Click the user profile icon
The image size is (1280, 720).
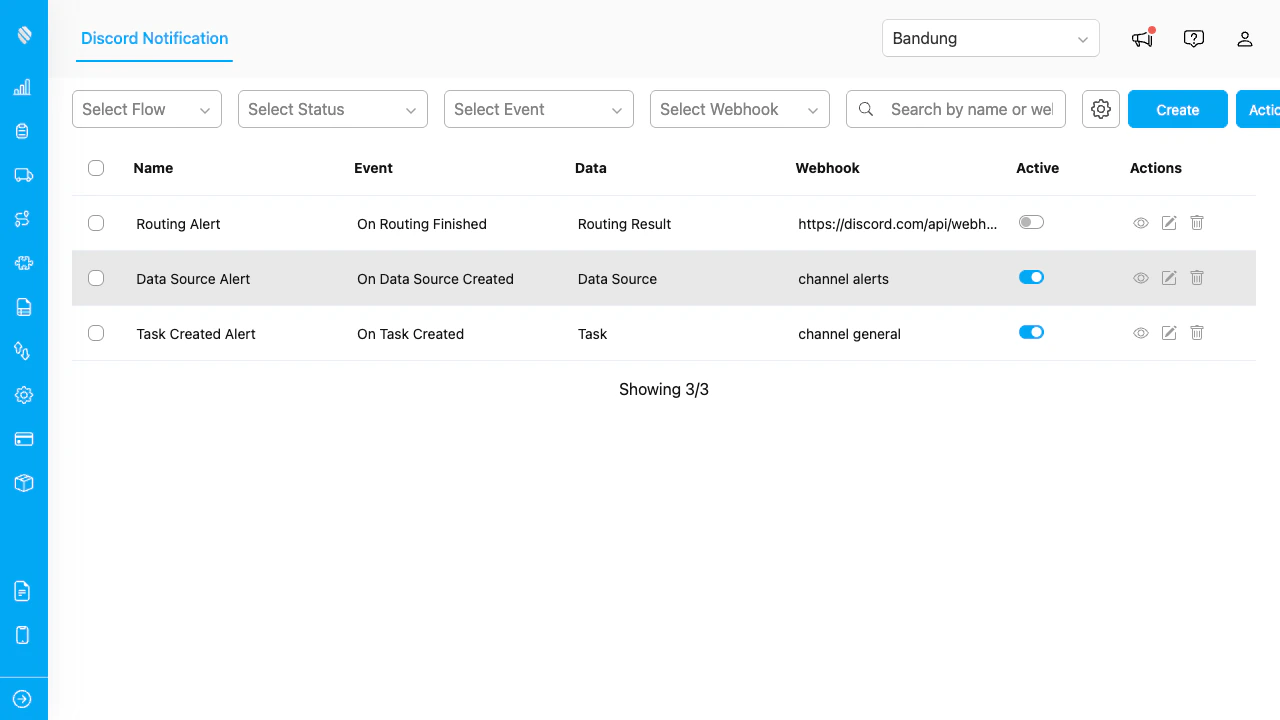pos(1245,38)
